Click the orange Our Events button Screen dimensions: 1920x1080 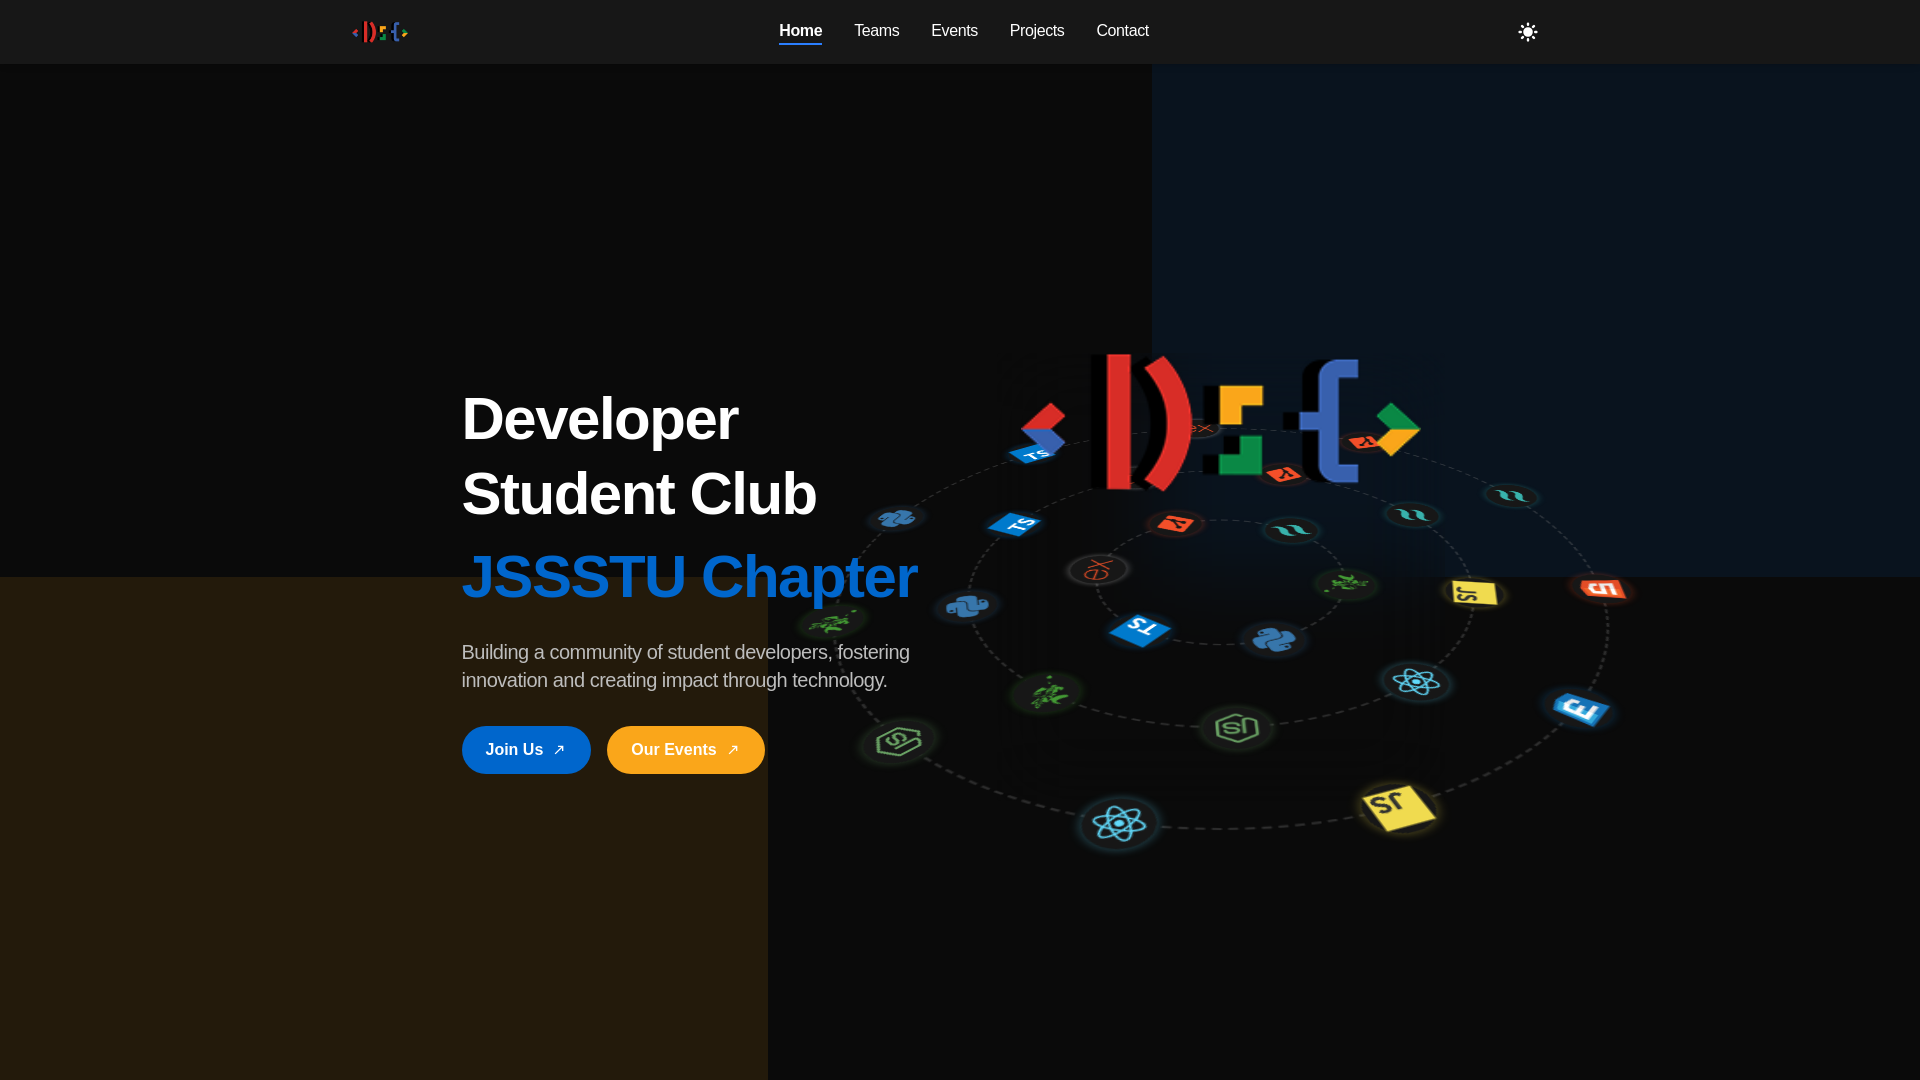tap(686, 750)
